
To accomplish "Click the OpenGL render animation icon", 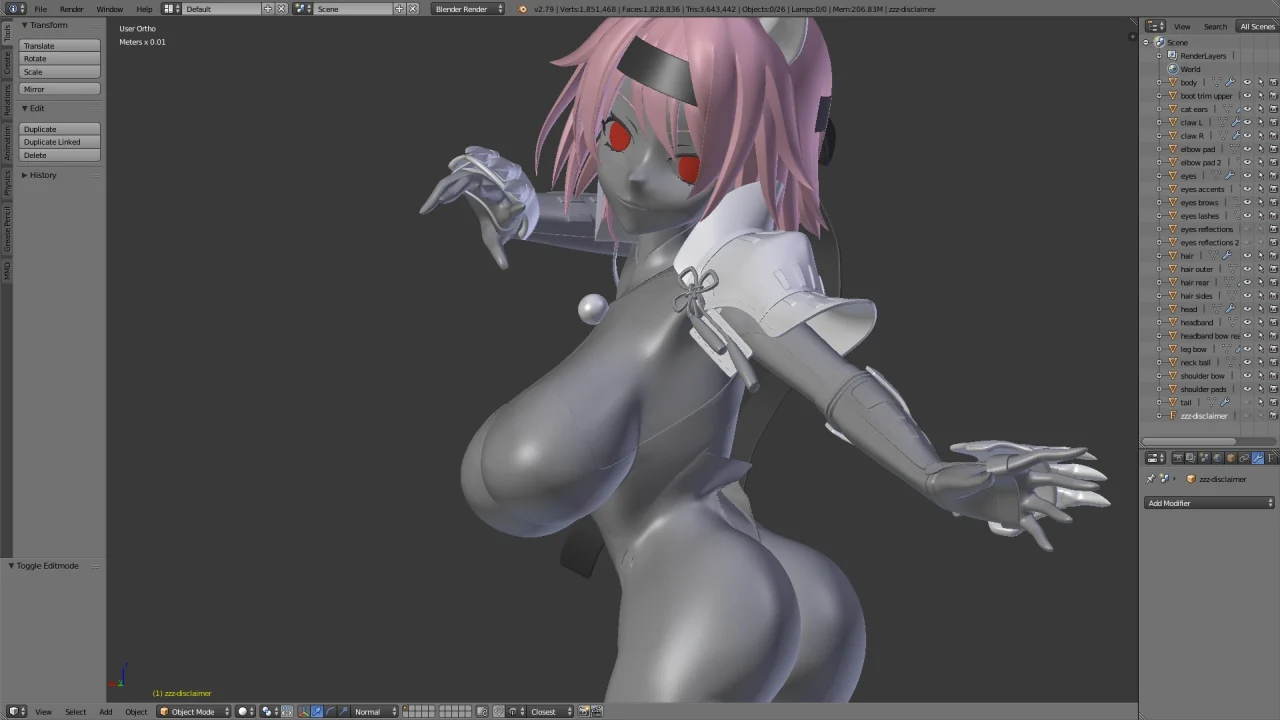I will pos(597,712).
